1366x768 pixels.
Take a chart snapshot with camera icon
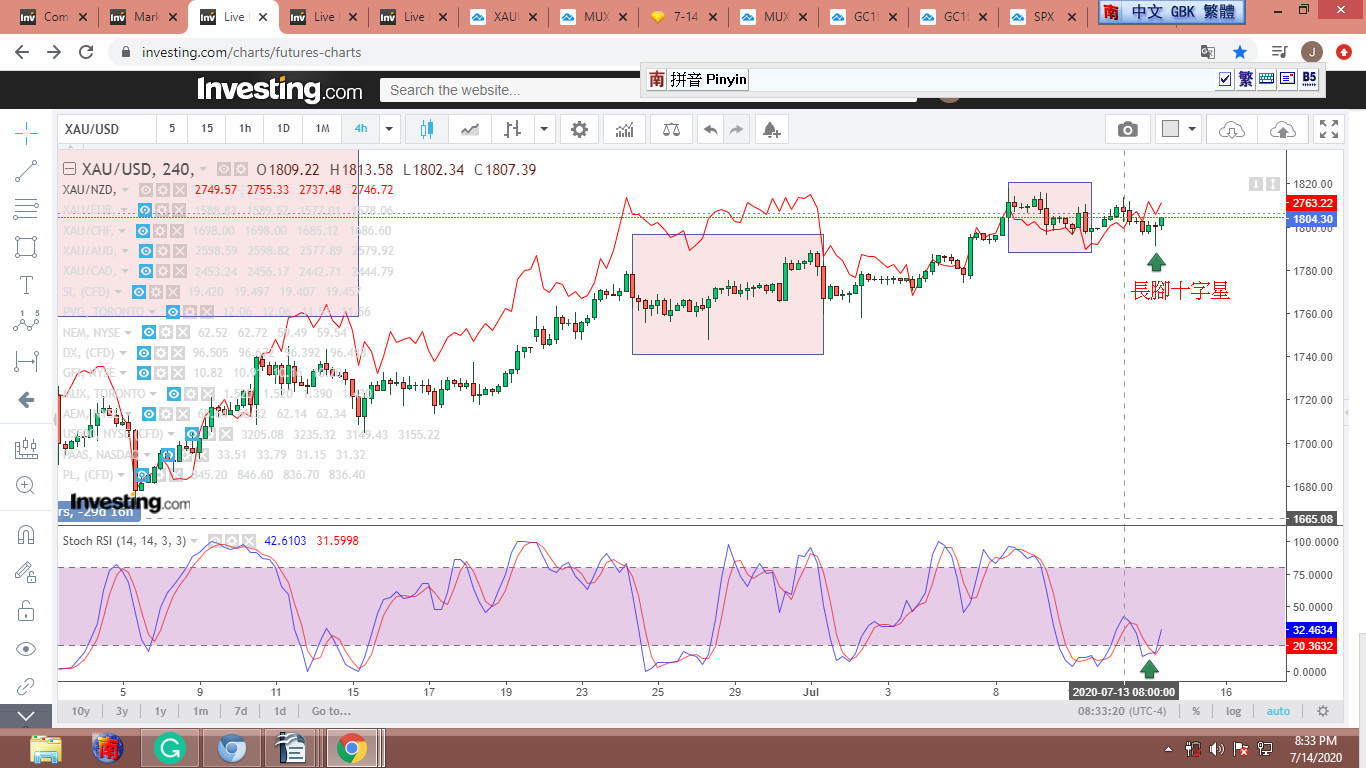(1127, 129)
